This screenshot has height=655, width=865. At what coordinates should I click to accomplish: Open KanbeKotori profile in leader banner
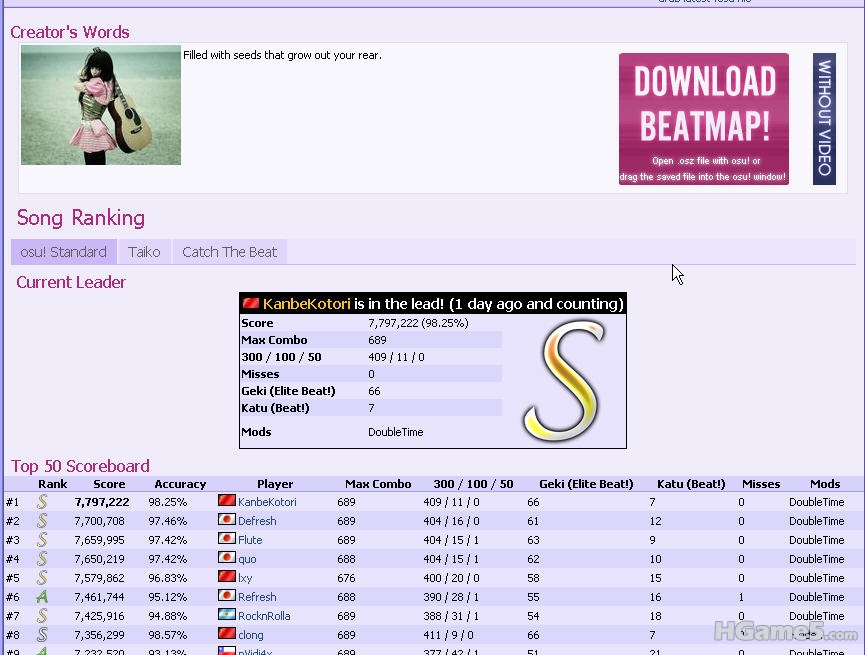pos(306,304)
